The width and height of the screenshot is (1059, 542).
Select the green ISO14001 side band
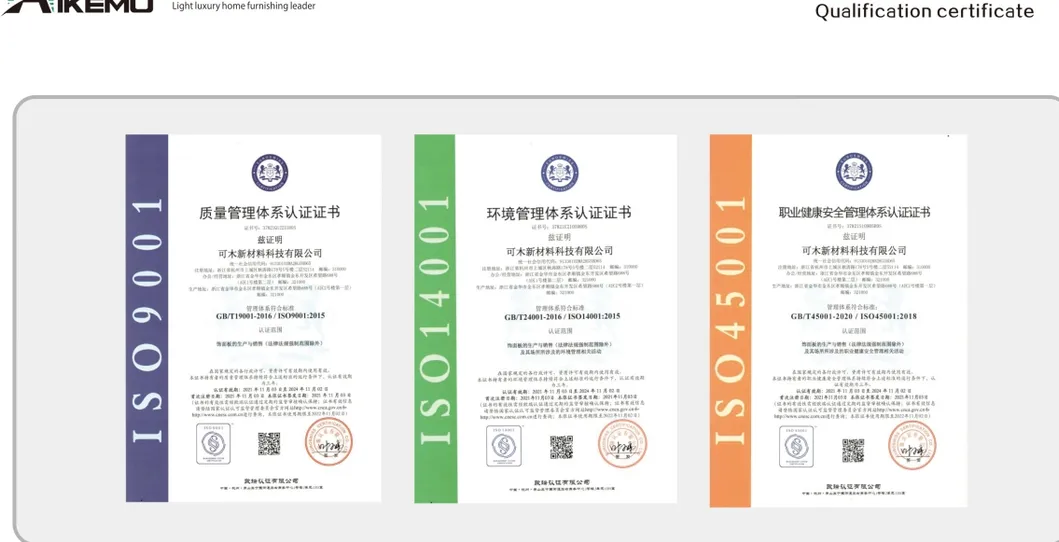[435, 319]
